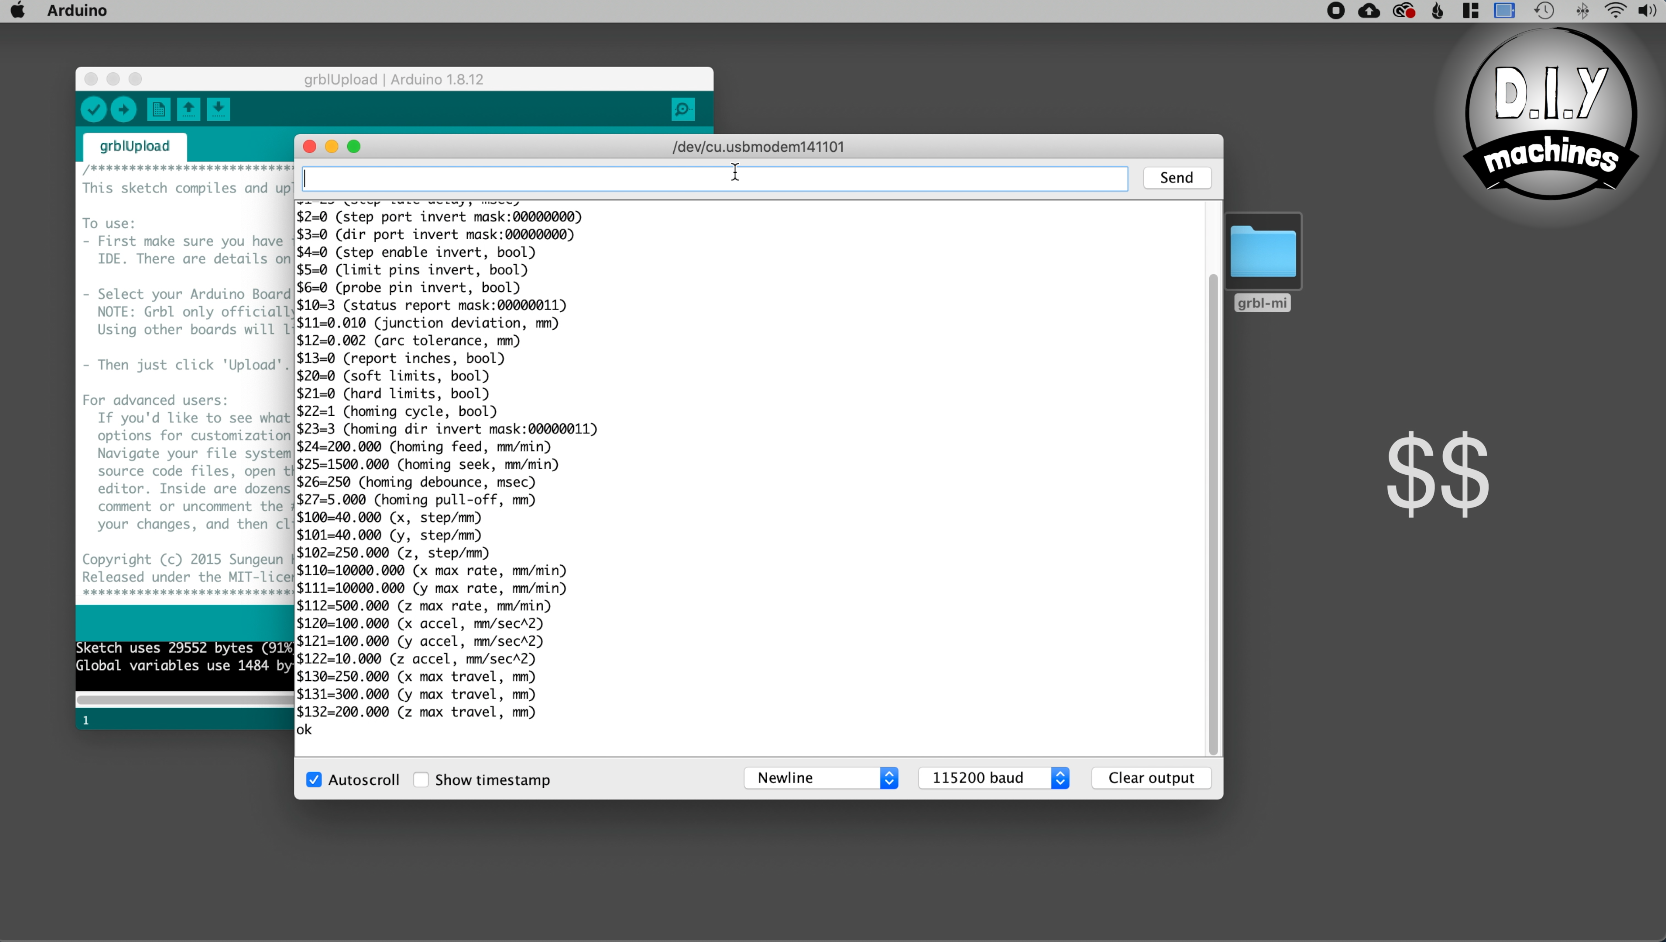Click the $112=500.000 z max rate line
The height and width of the screenshot is (942, 1666).
point(424,606)
